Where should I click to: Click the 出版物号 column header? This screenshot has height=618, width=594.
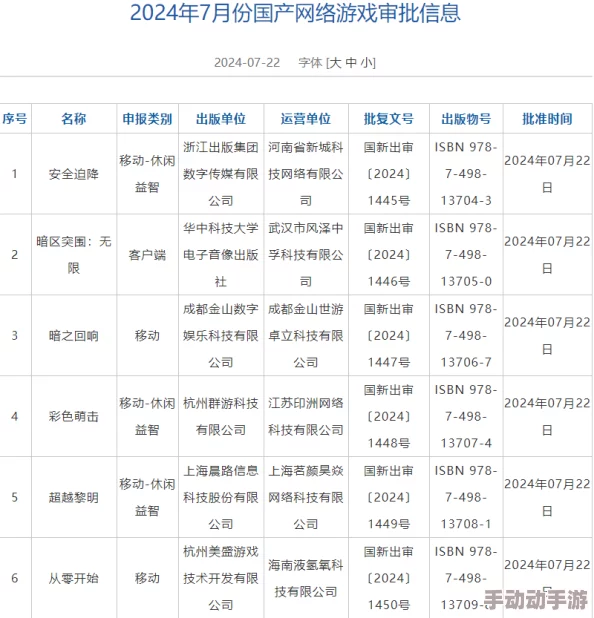click(x=466, y=119)
